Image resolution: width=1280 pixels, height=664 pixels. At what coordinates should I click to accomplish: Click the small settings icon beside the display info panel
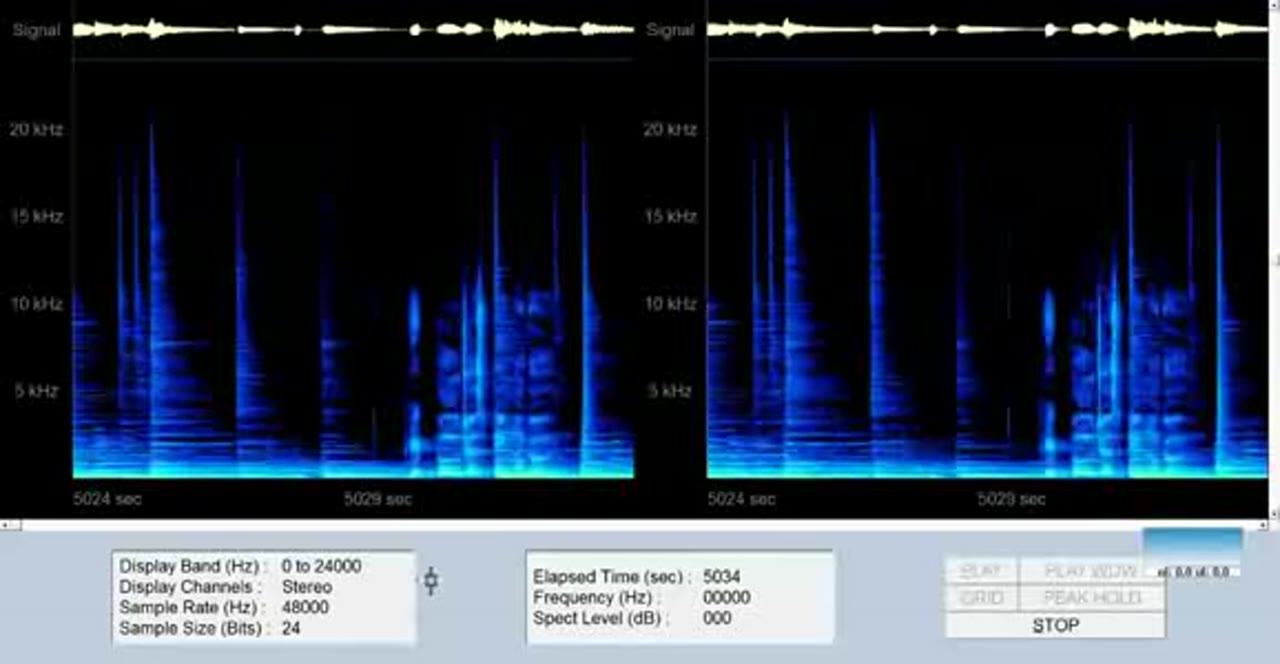coord(431,580)
